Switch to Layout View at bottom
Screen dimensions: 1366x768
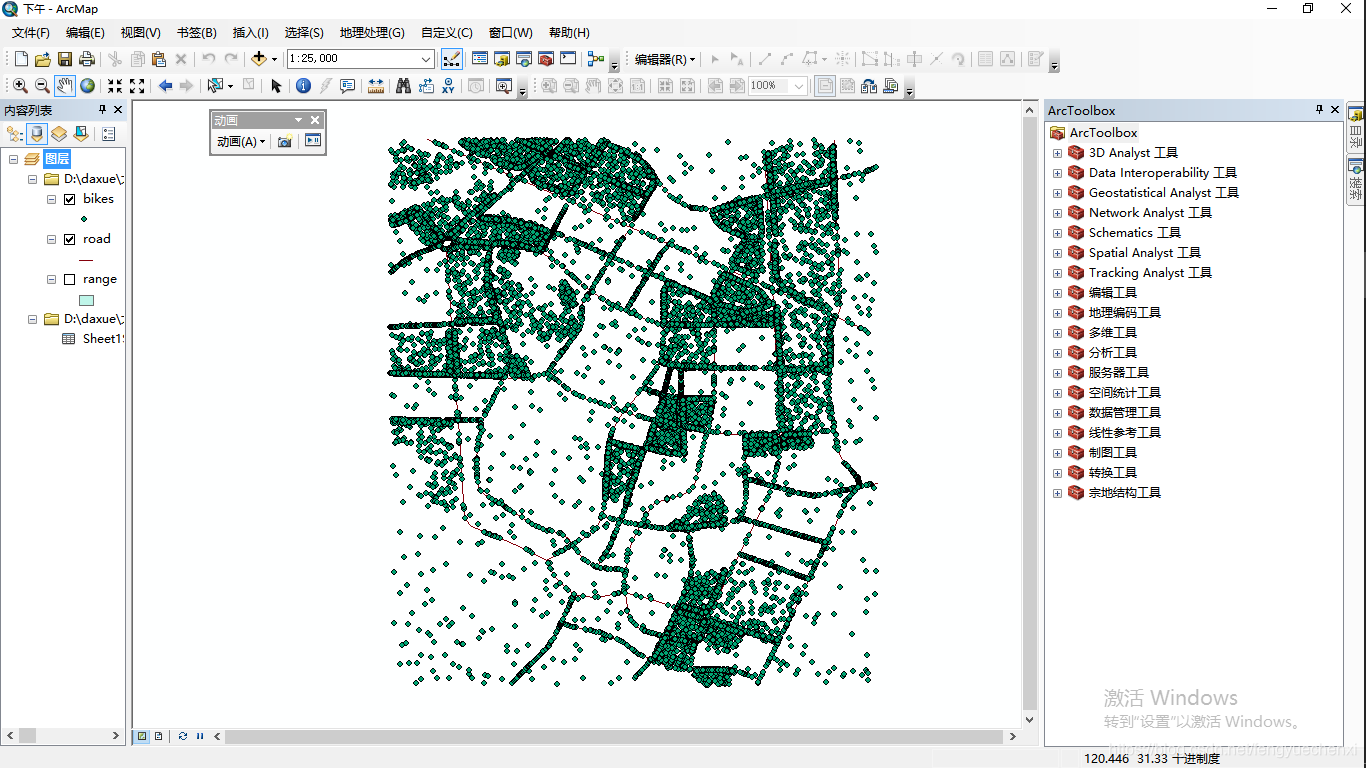coord(158,736)
